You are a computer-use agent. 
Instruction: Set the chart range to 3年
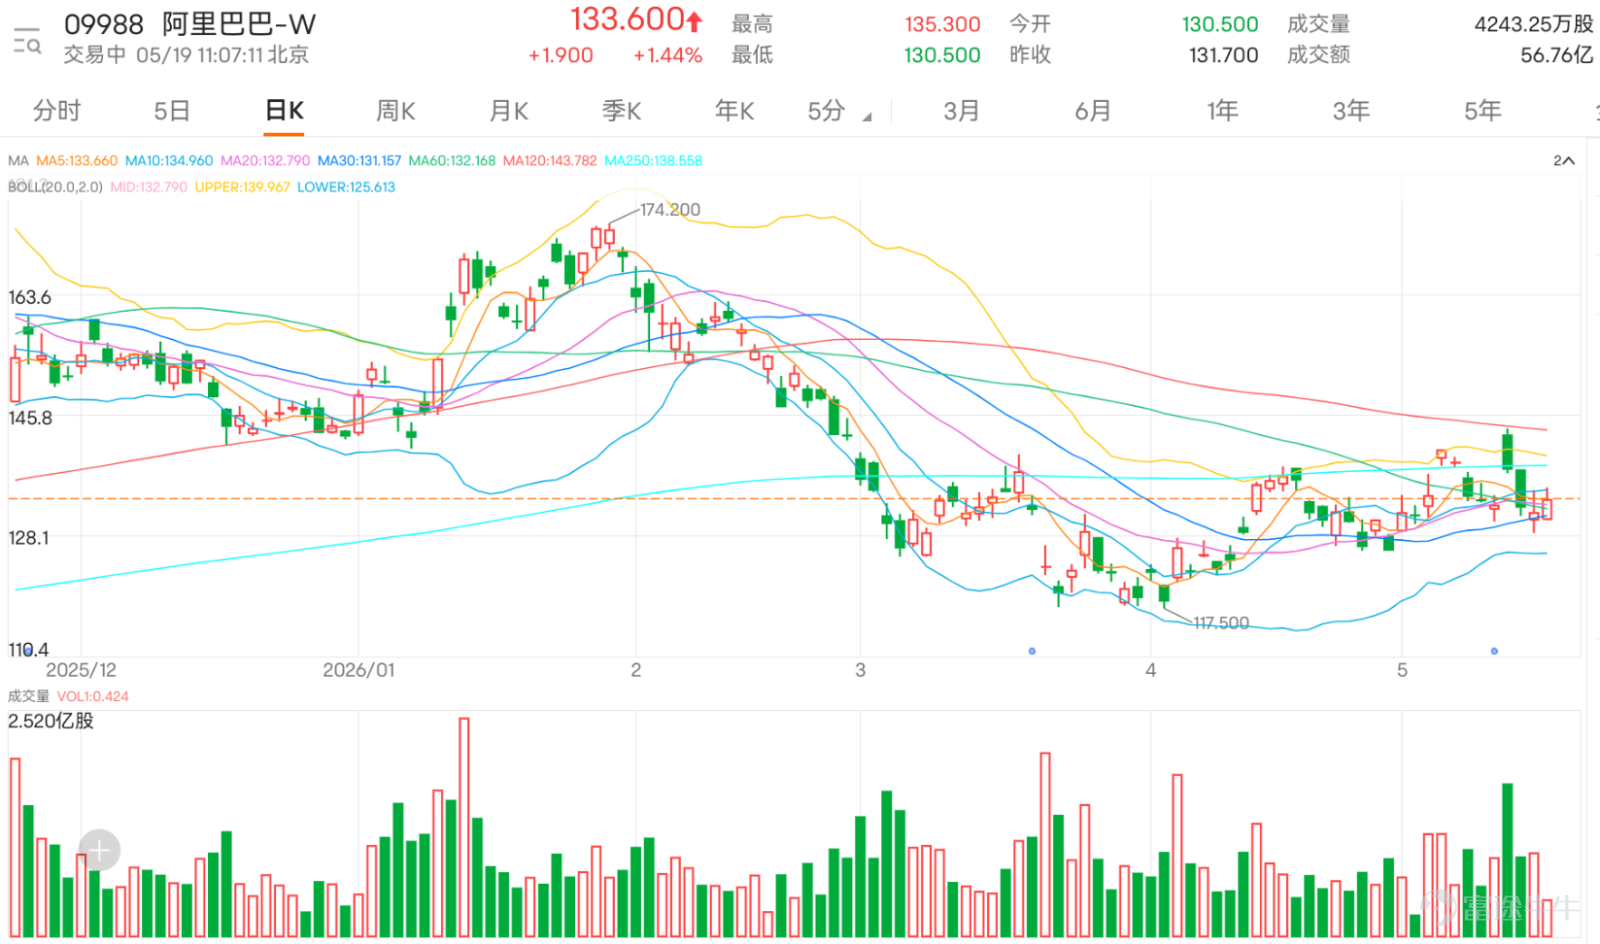(x=1351, y=111)
